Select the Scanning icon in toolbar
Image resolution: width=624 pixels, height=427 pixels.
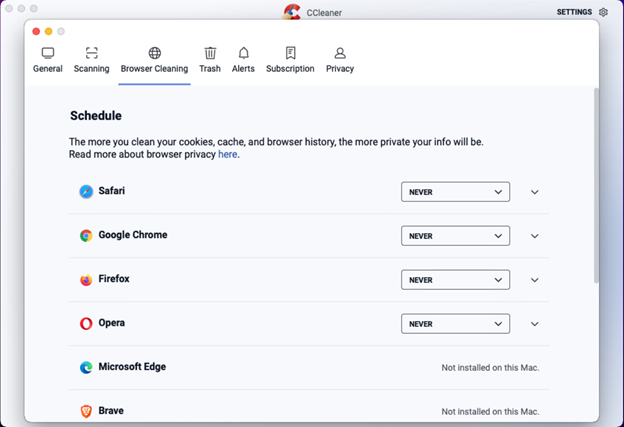(x=92, y=53)
